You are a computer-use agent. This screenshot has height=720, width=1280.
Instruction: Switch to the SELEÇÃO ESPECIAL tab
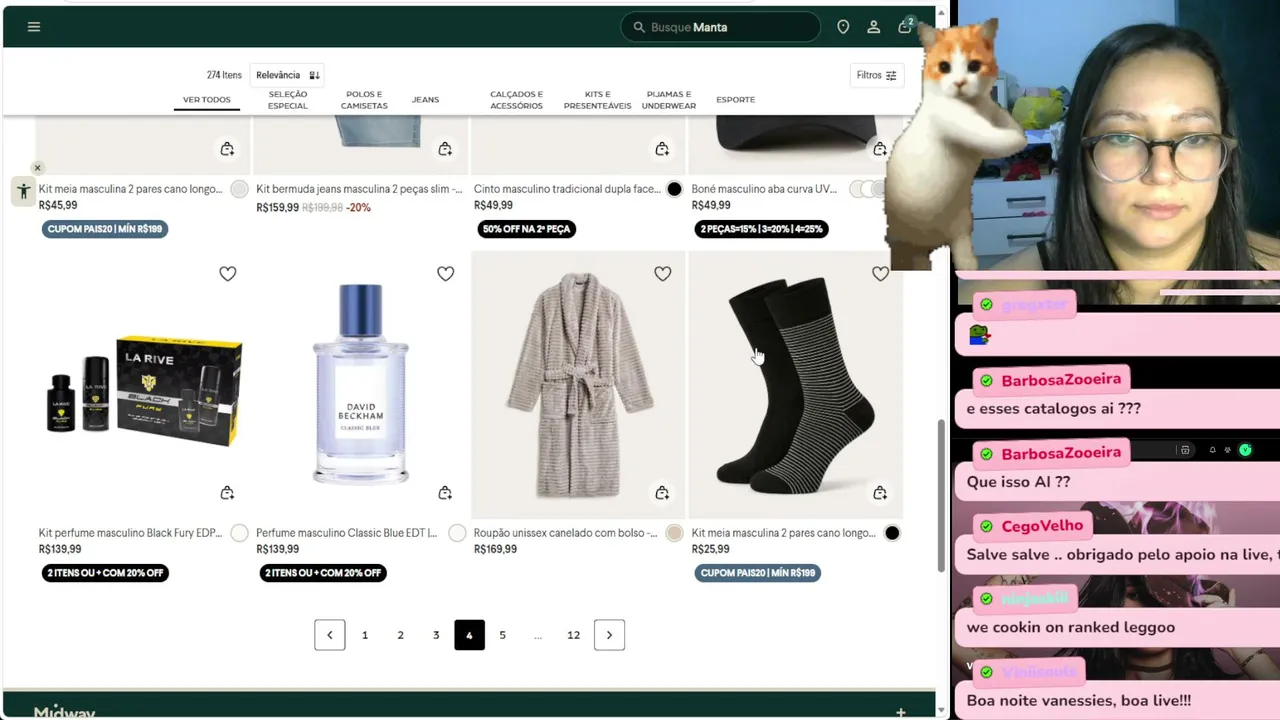click(x=288, y=100)
